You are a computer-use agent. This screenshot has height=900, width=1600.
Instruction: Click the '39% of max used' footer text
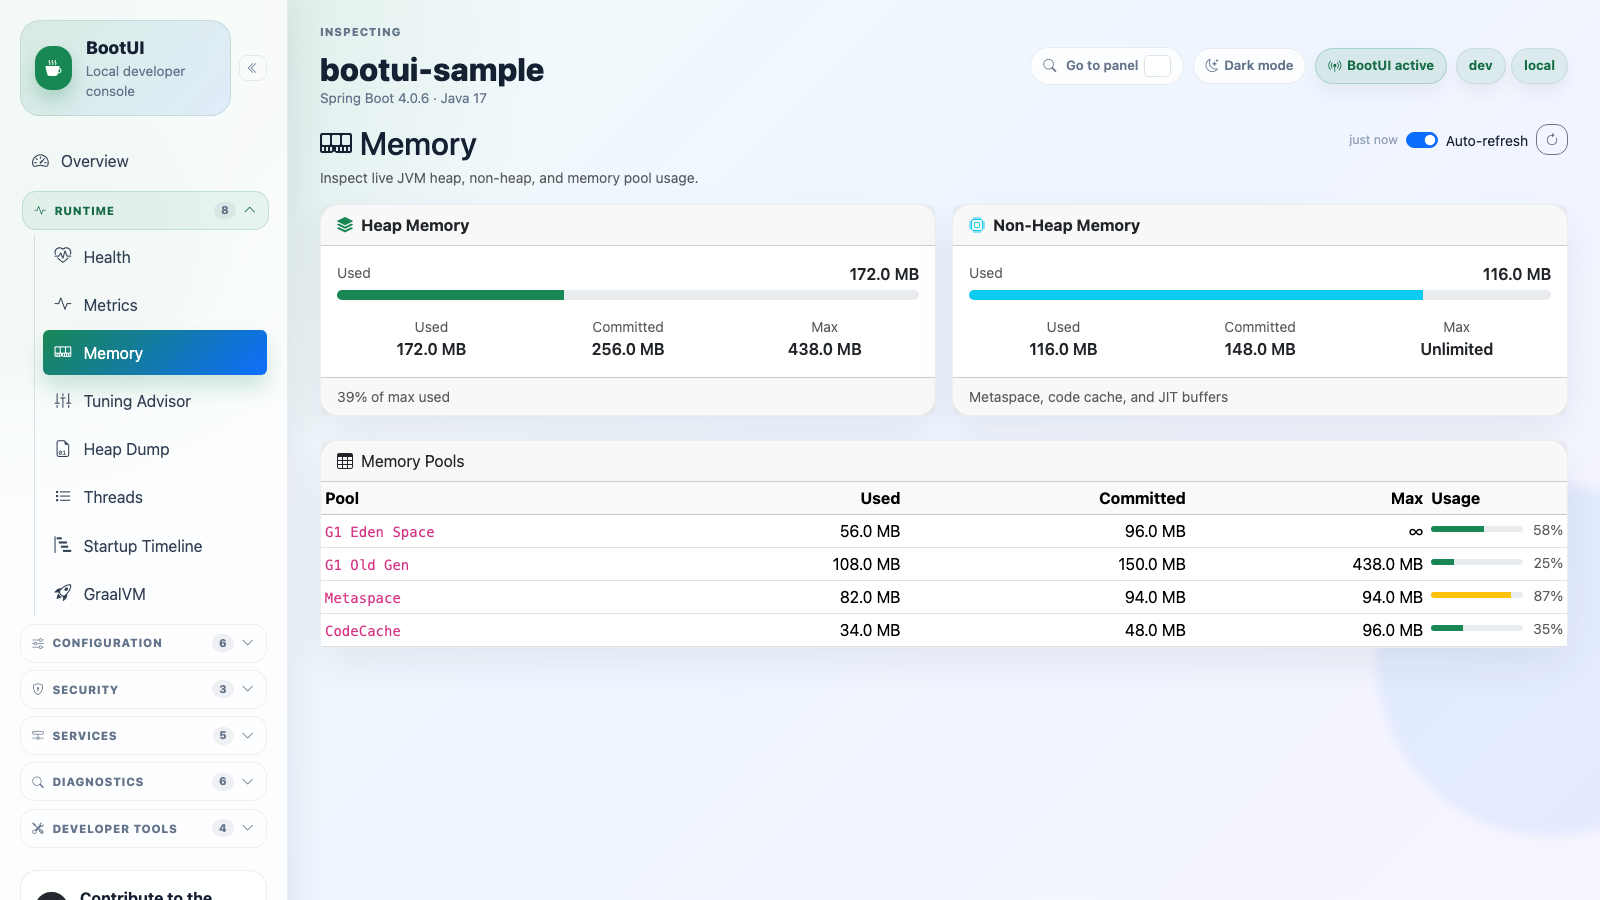pyautogui.click(x=393, y=397)
